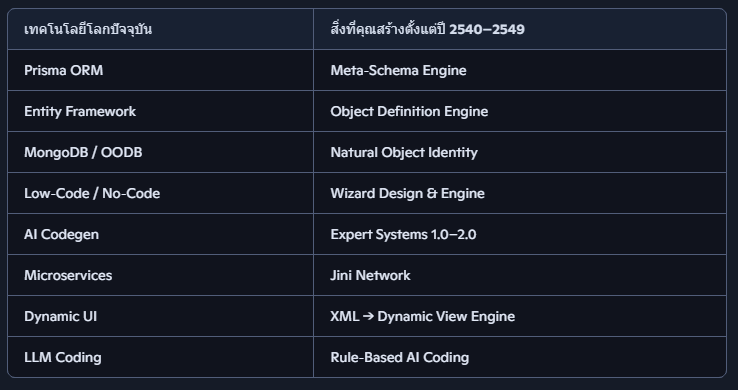738x390 pixels.
Task: Click the left column Thai header
Action: tap(160, 29)
